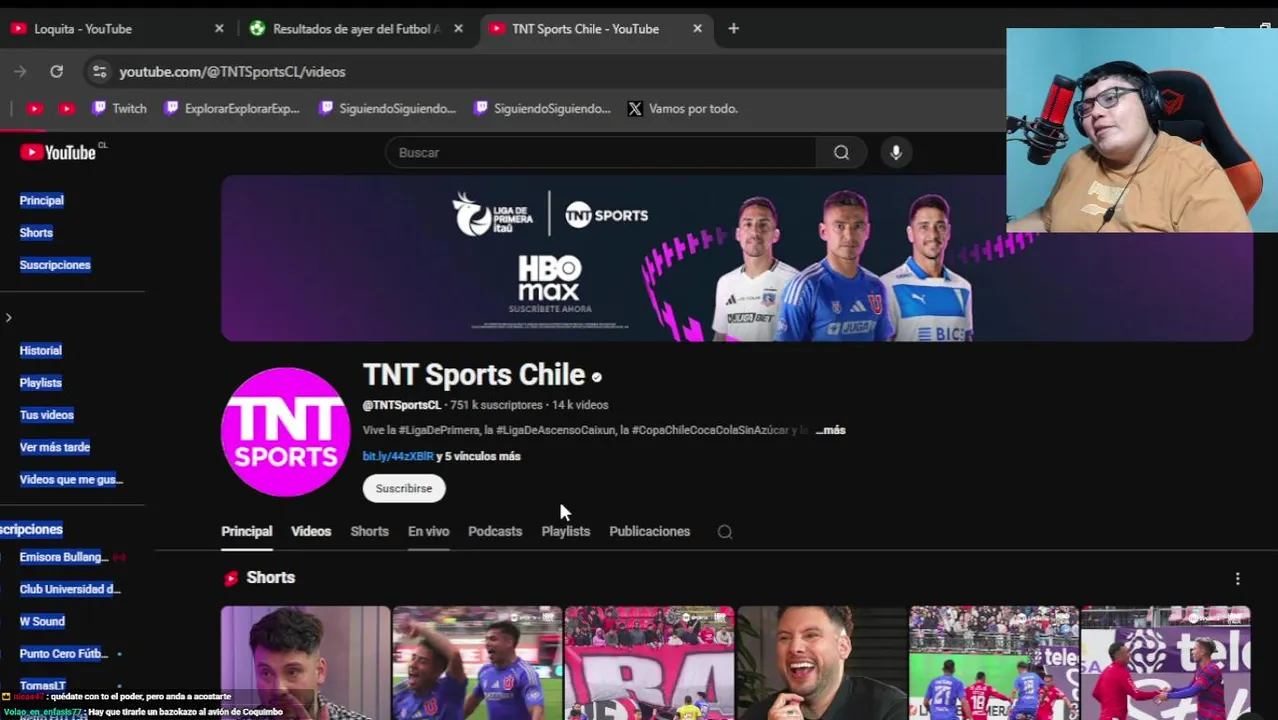The height and width of the screenshot is (720, 1278).
Task: Click the HBO Max channel banner
Action: (x=736, y=258)
